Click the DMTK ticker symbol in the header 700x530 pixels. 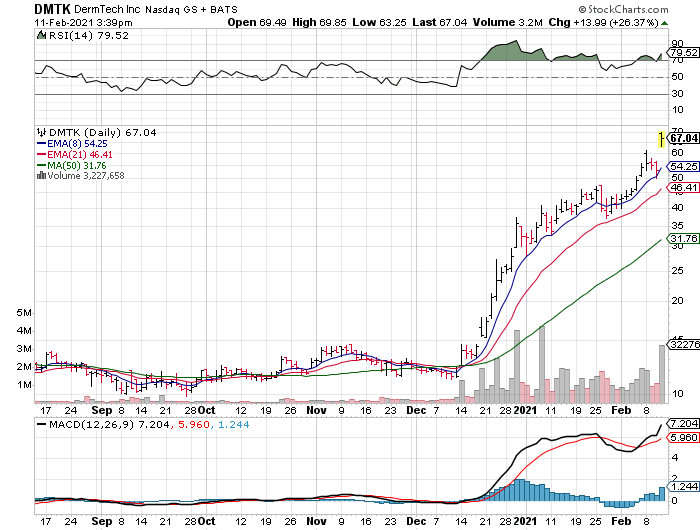52,9
